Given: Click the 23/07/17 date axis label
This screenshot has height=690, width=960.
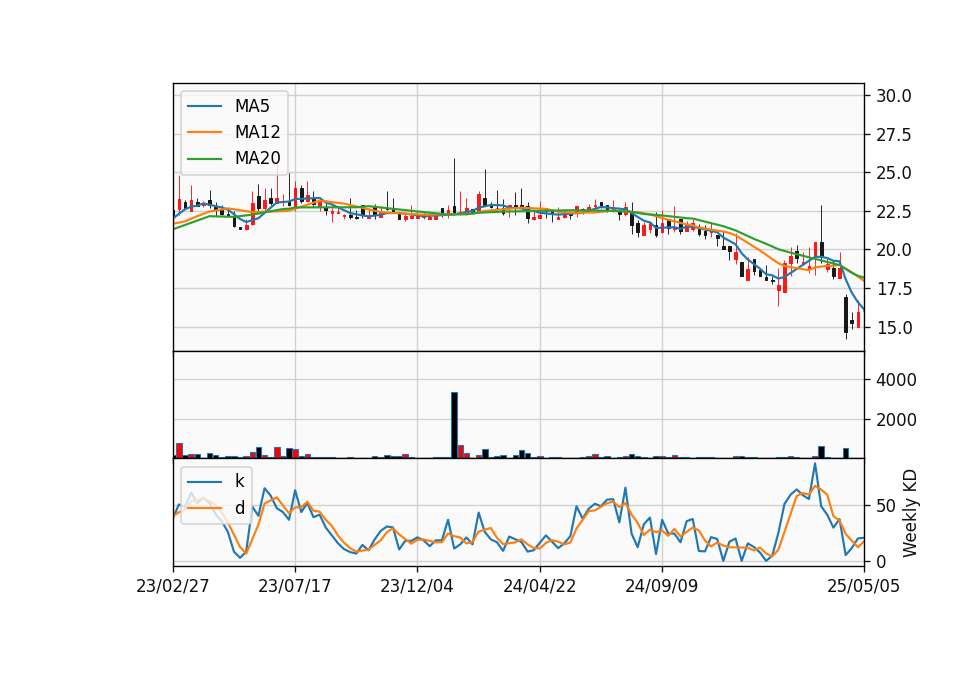Looking at the screenshot, I should (x=294, y=587).
